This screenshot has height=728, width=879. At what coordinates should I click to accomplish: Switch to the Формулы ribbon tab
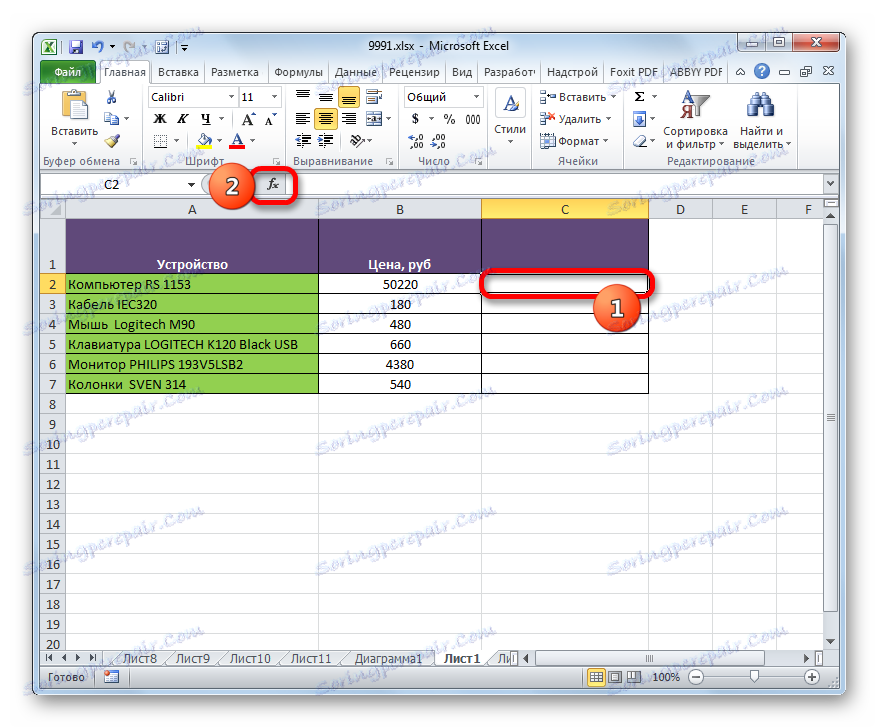click(298, 72)
